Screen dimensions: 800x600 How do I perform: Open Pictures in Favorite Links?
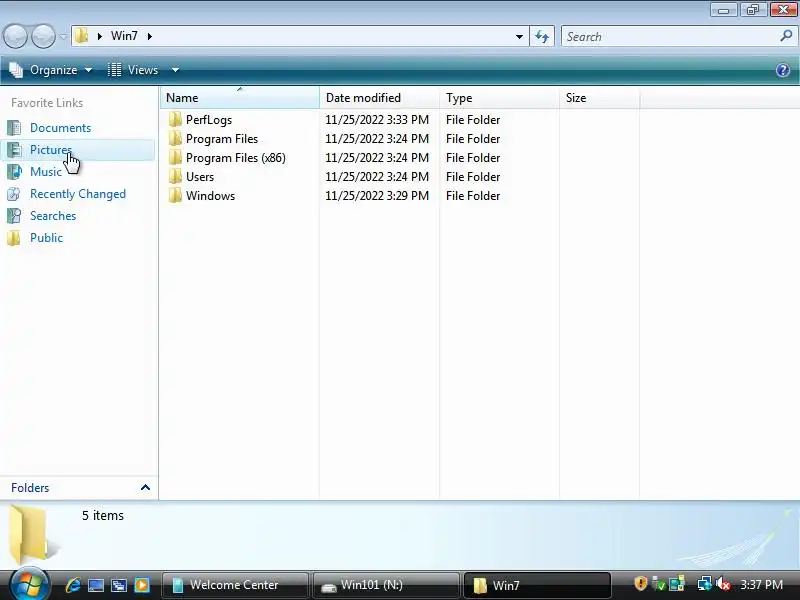[51, 150]
